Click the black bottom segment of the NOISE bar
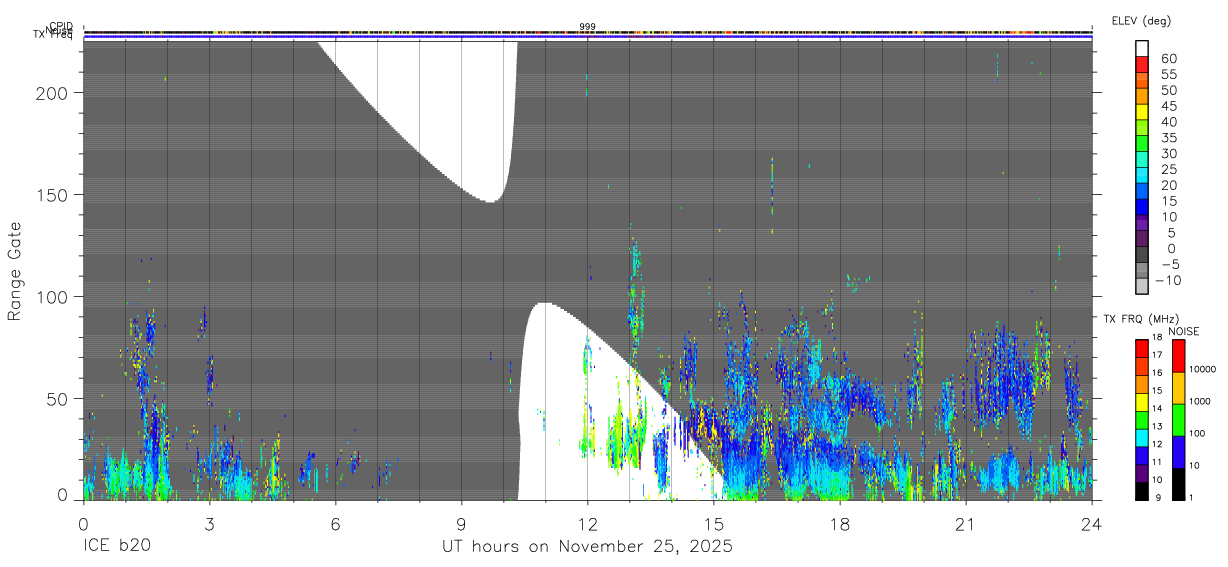 click(1178, 484)
